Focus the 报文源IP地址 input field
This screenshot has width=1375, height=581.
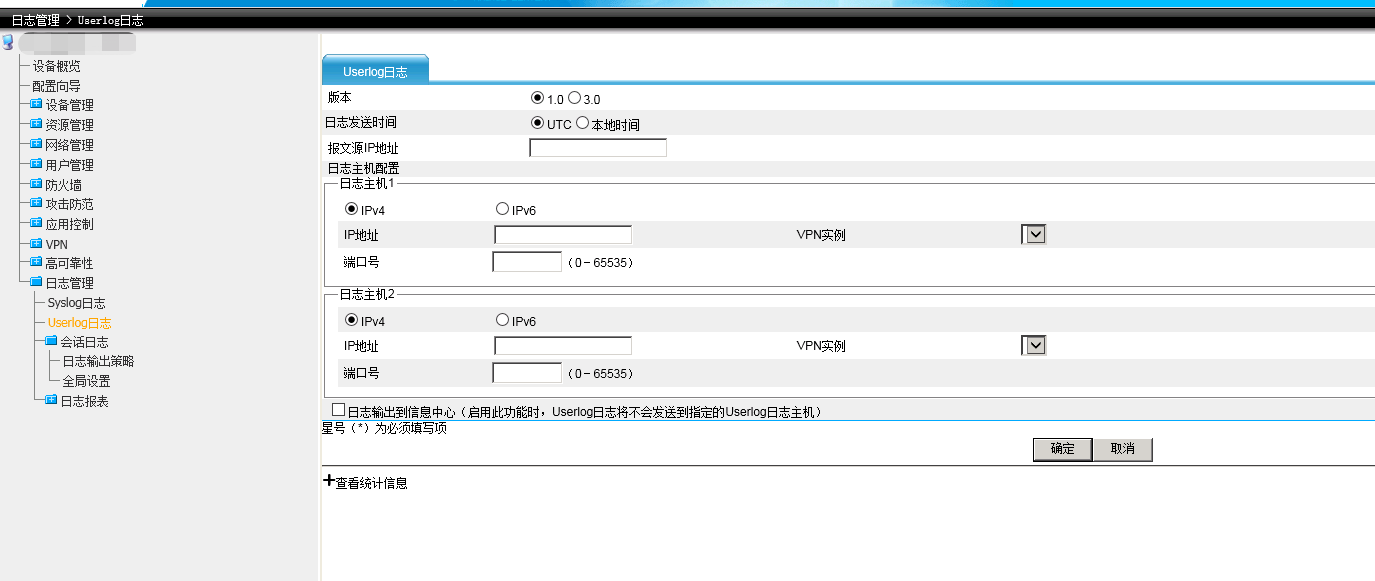[x=598, y=148]
